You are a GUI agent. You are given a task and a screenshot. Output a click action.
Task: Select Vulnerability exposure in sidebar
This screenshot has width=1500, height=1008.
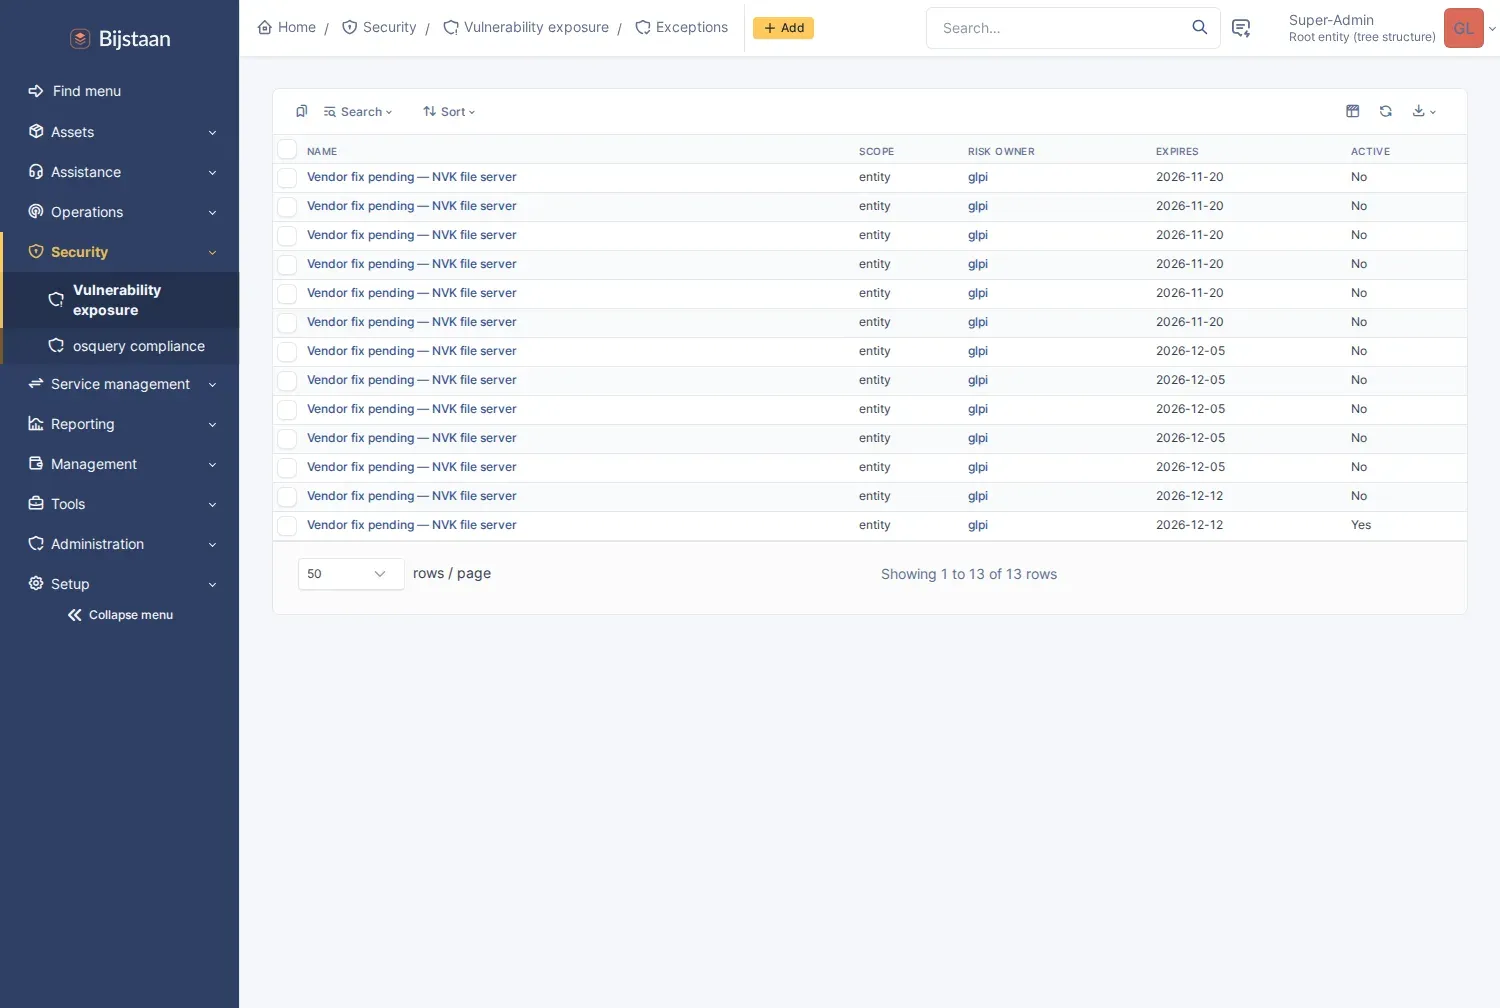pos(121,300)
